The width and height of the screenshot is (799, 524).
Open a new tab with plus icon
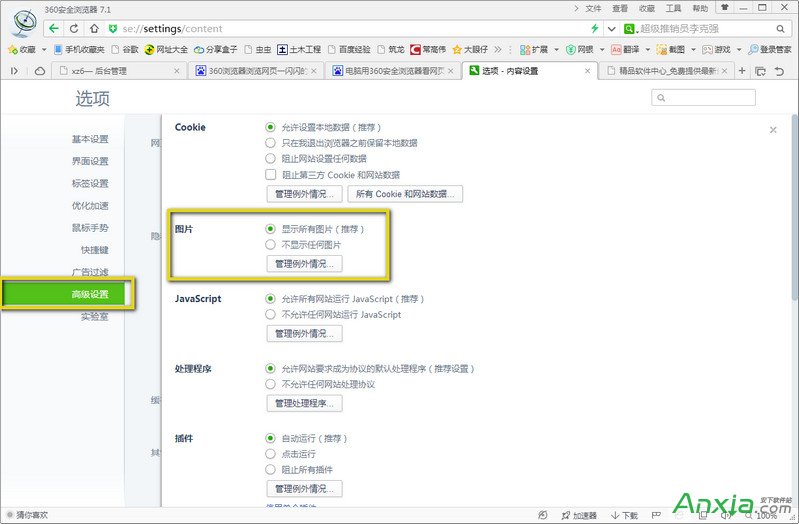[742, 71]
